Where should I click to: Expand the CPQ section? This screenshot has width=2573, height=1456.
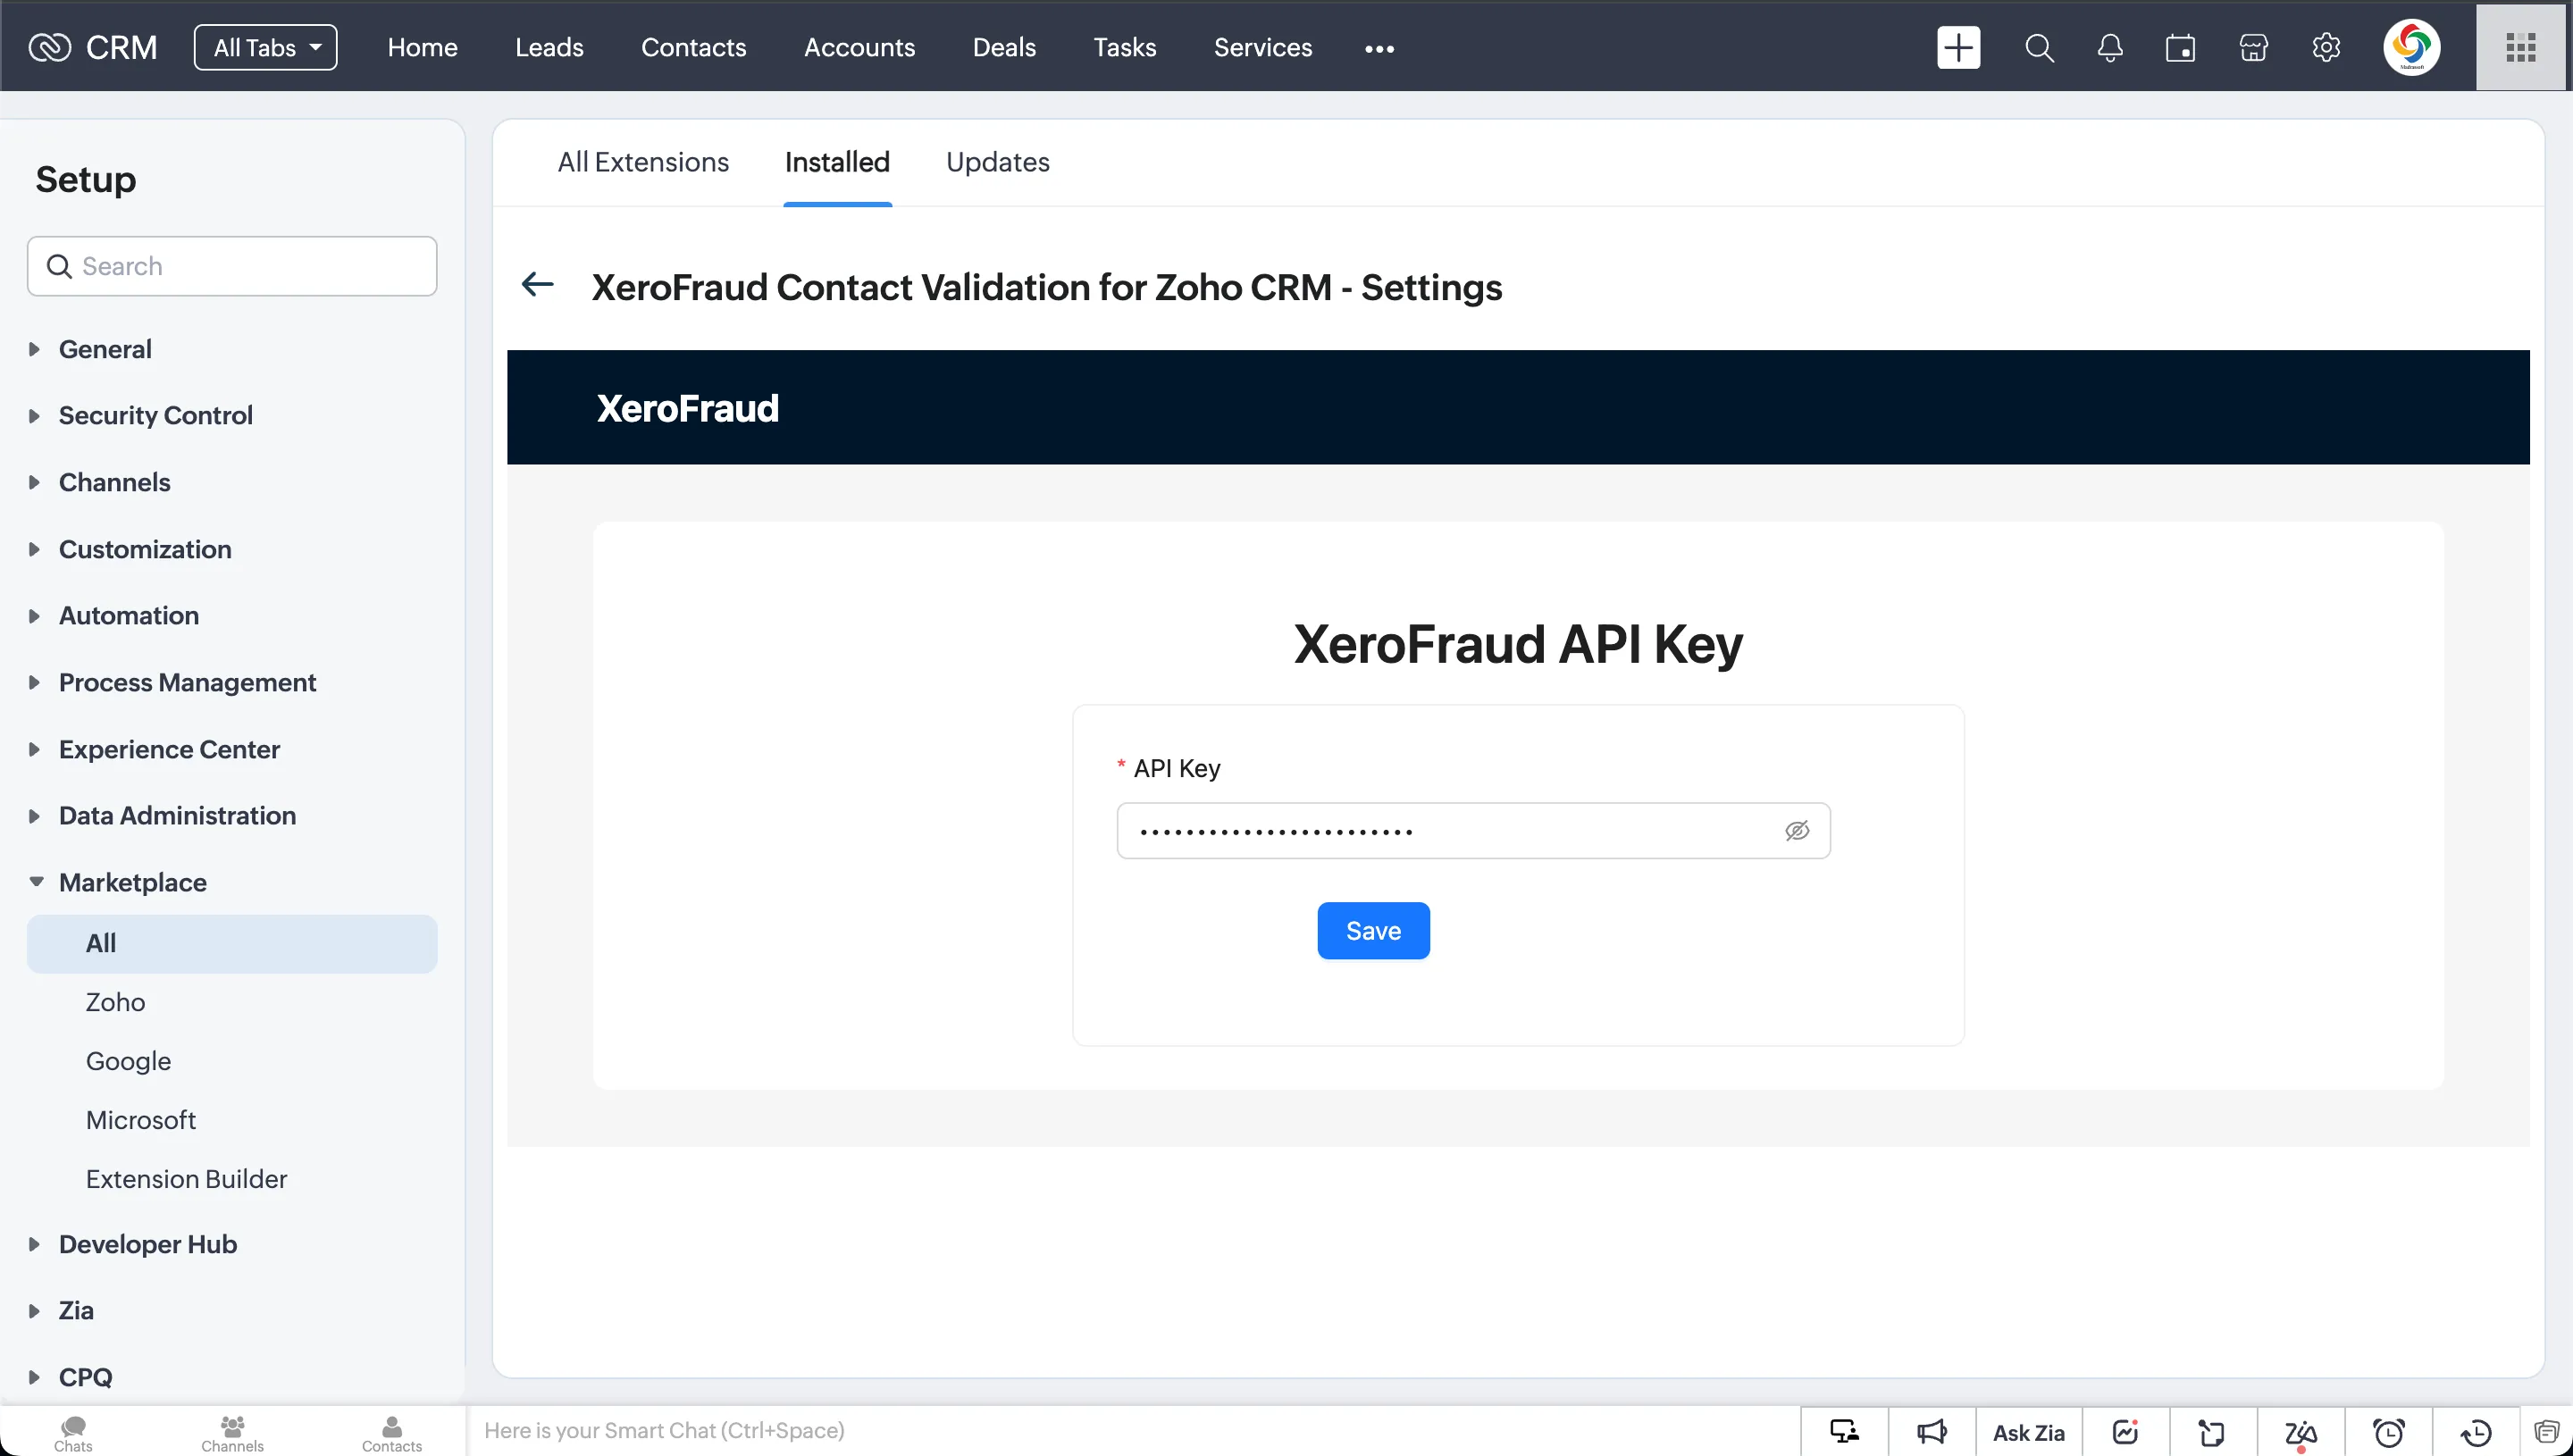85,1377
